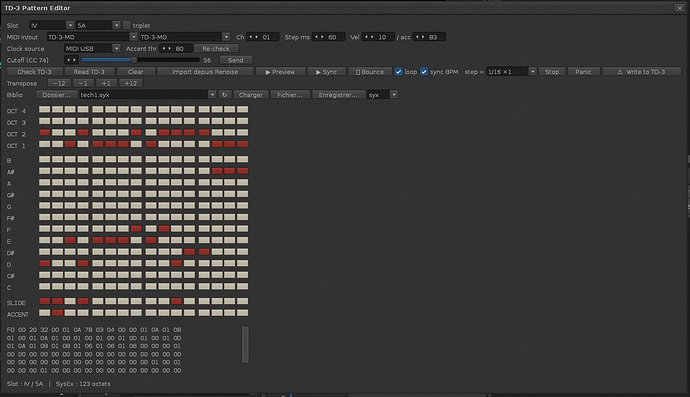
Task: Click the 'SysEx : 123 octets' status text
Action: tap(83, 384)
